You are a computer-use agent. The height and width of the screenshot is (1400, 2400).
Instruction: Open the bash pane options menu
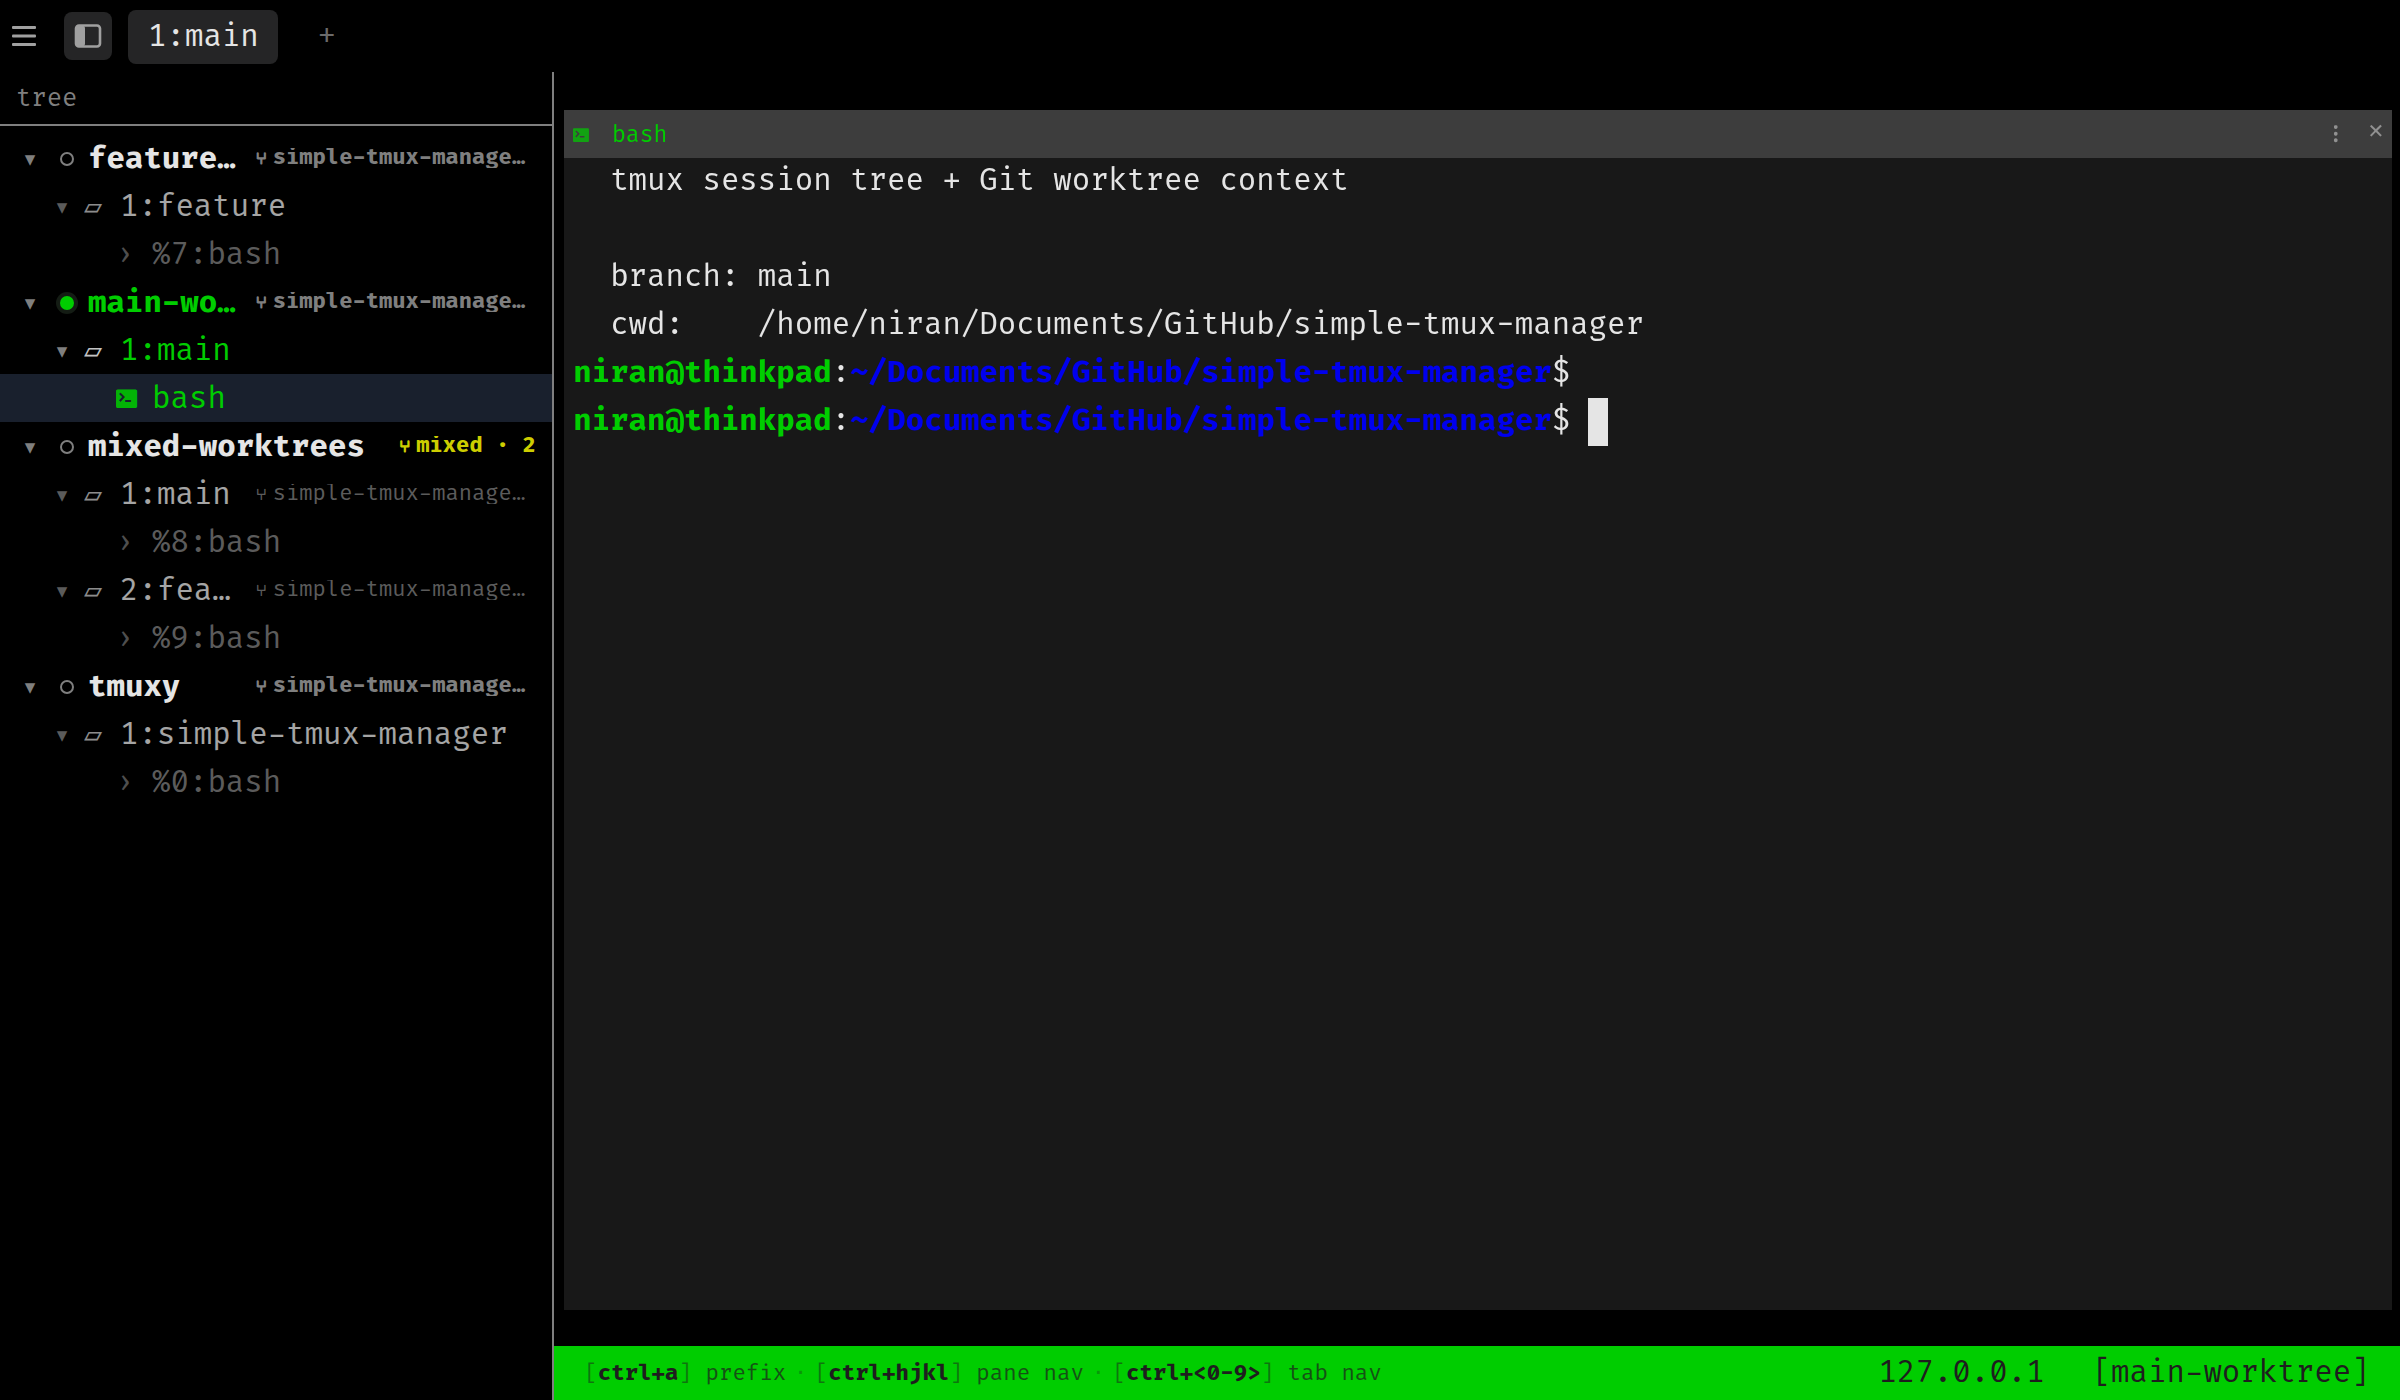click(2336, 134)
